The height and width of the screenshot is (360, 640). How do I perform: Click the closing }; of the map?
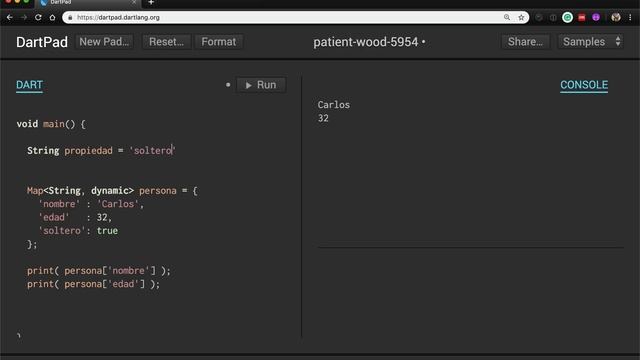coord(32,244)
